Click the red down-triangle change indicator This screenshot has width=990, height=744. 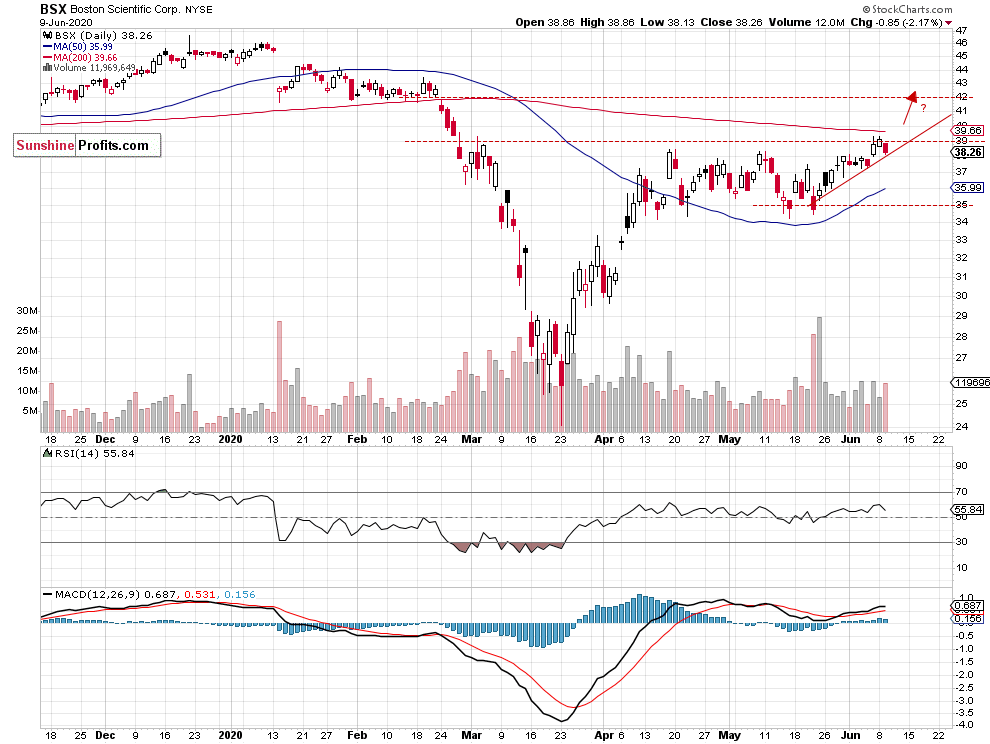(x=949, y=23)
